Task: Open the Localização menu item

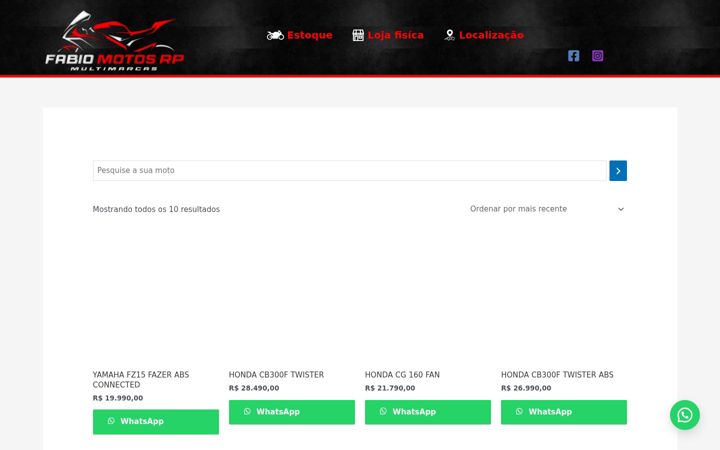Action: coord(491,35)
